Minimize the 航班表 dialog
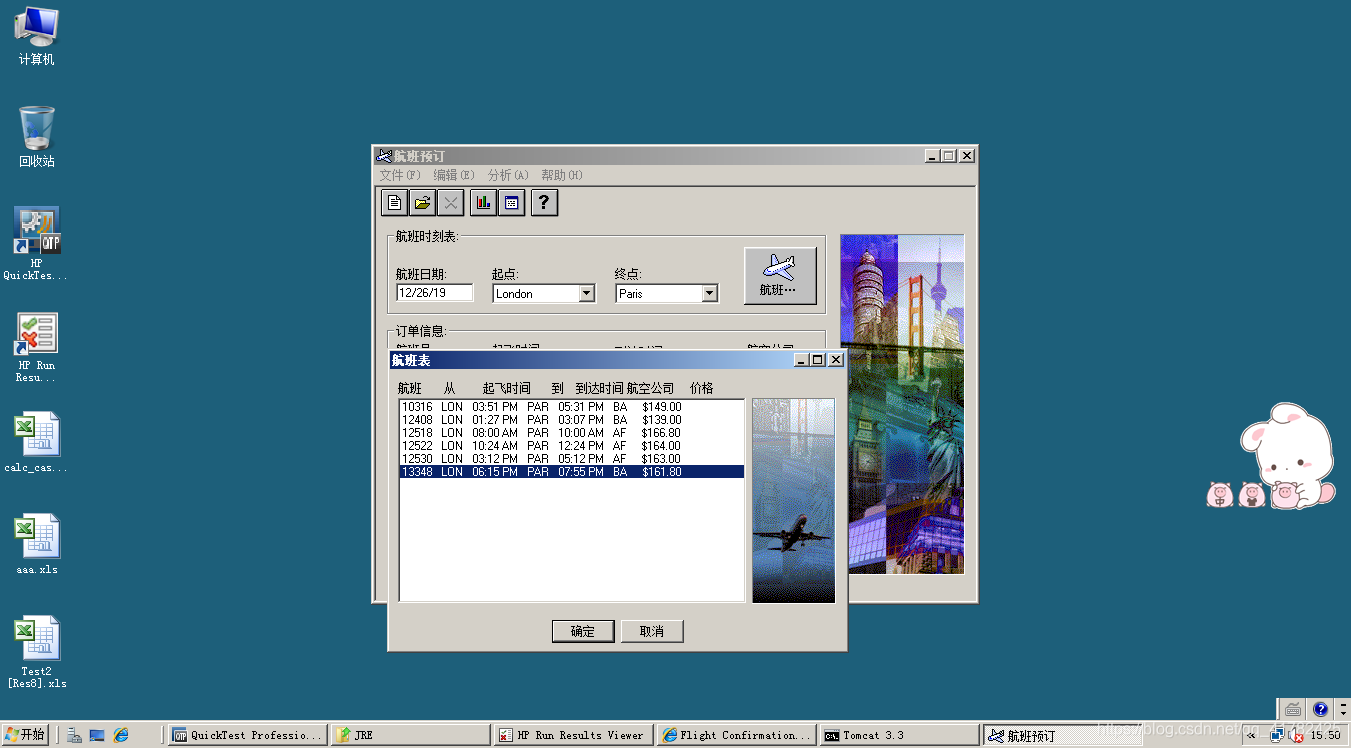The height and width of the screenshot is (748, 1351). point(801,360)
